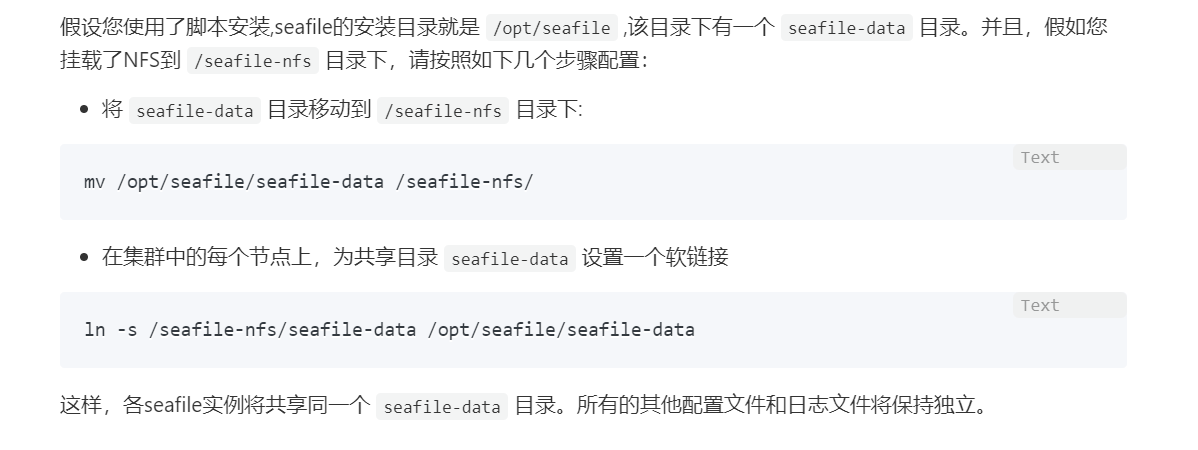Click the -s flag in ln command

tap(127, 329)
